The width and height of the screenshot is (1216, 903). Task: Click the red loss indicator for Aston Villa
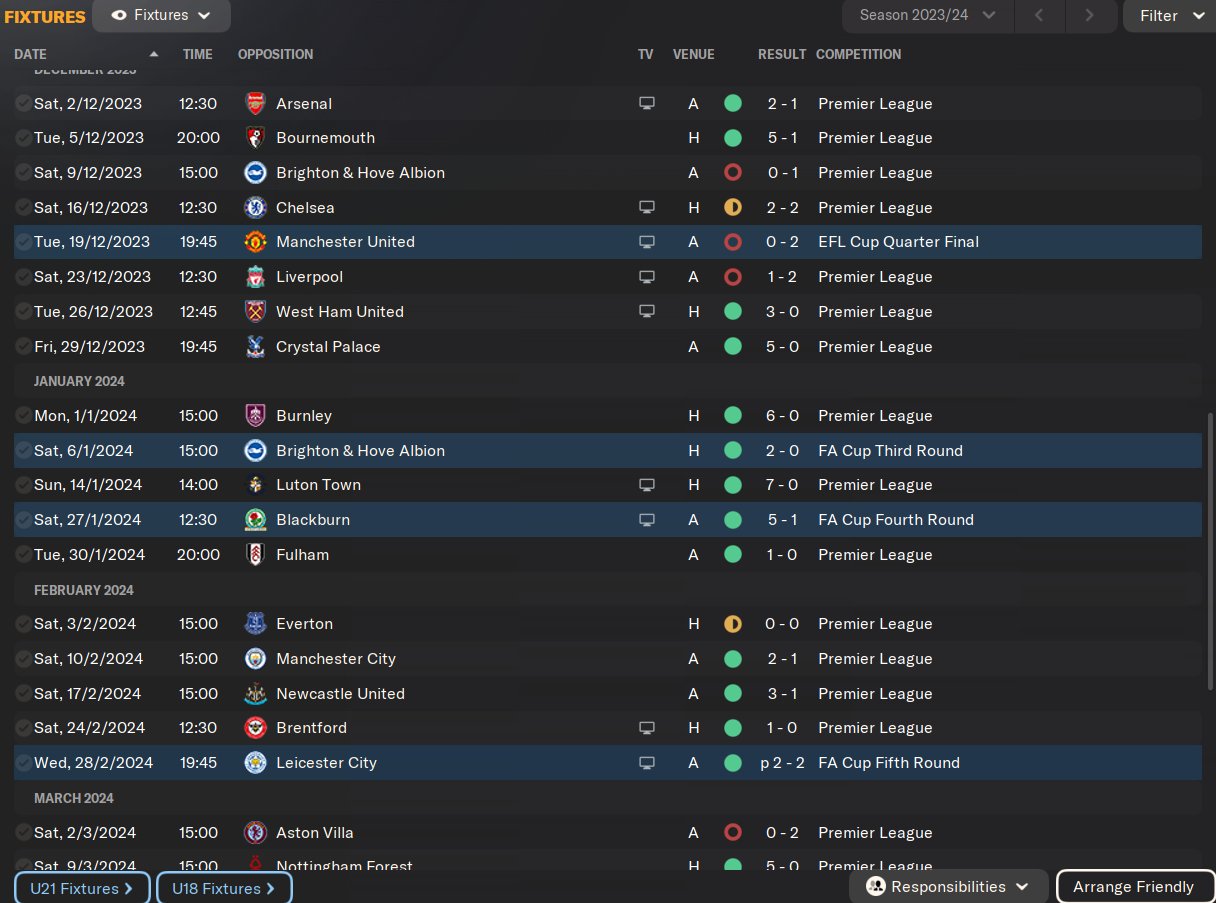(x=733, y=832)
